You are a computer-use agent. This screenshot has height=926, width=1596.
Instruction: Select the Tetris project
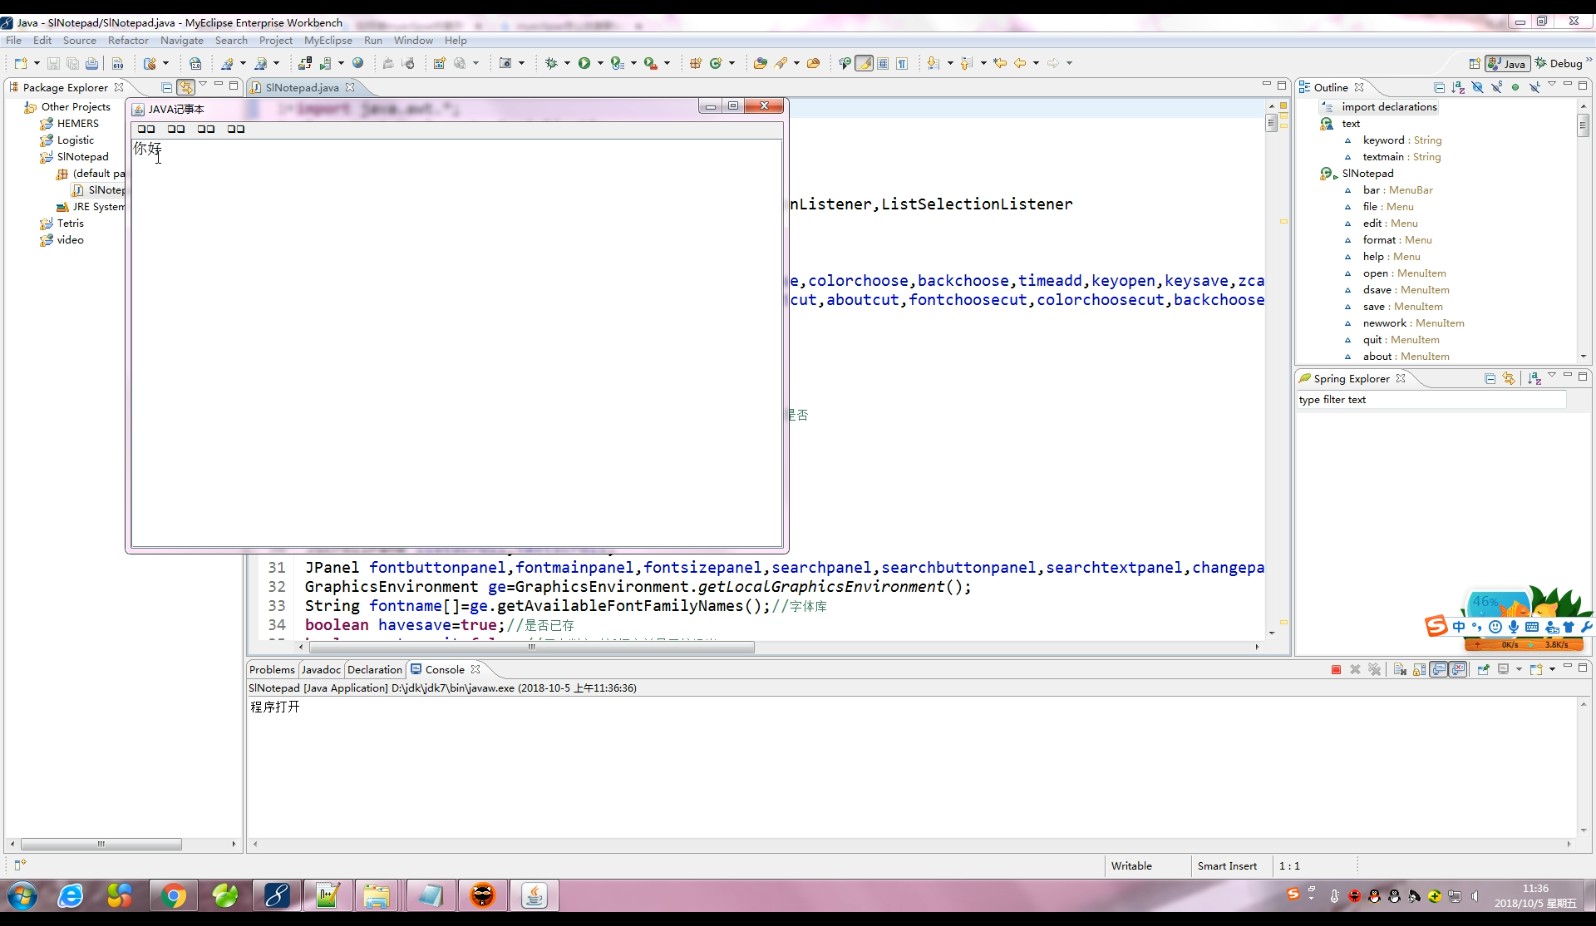70,223
